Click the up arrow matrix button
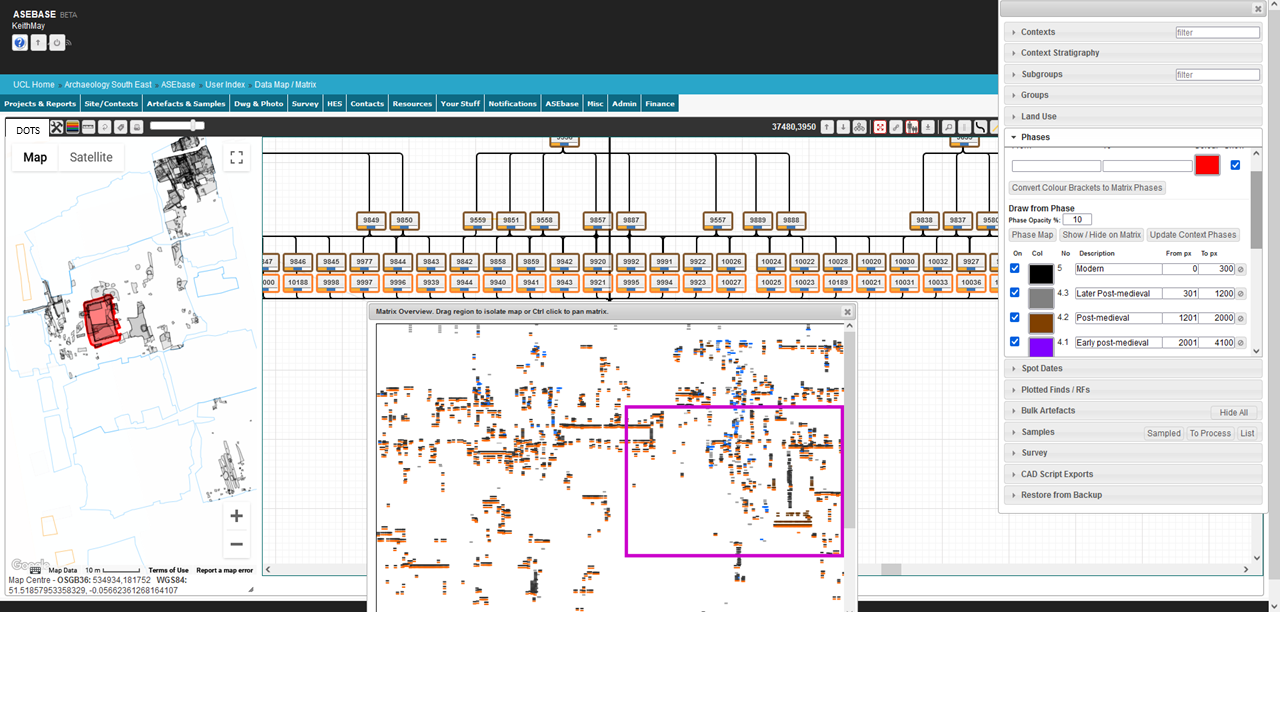This screenshot has width=1280, height=720. (x=827, y=127)
